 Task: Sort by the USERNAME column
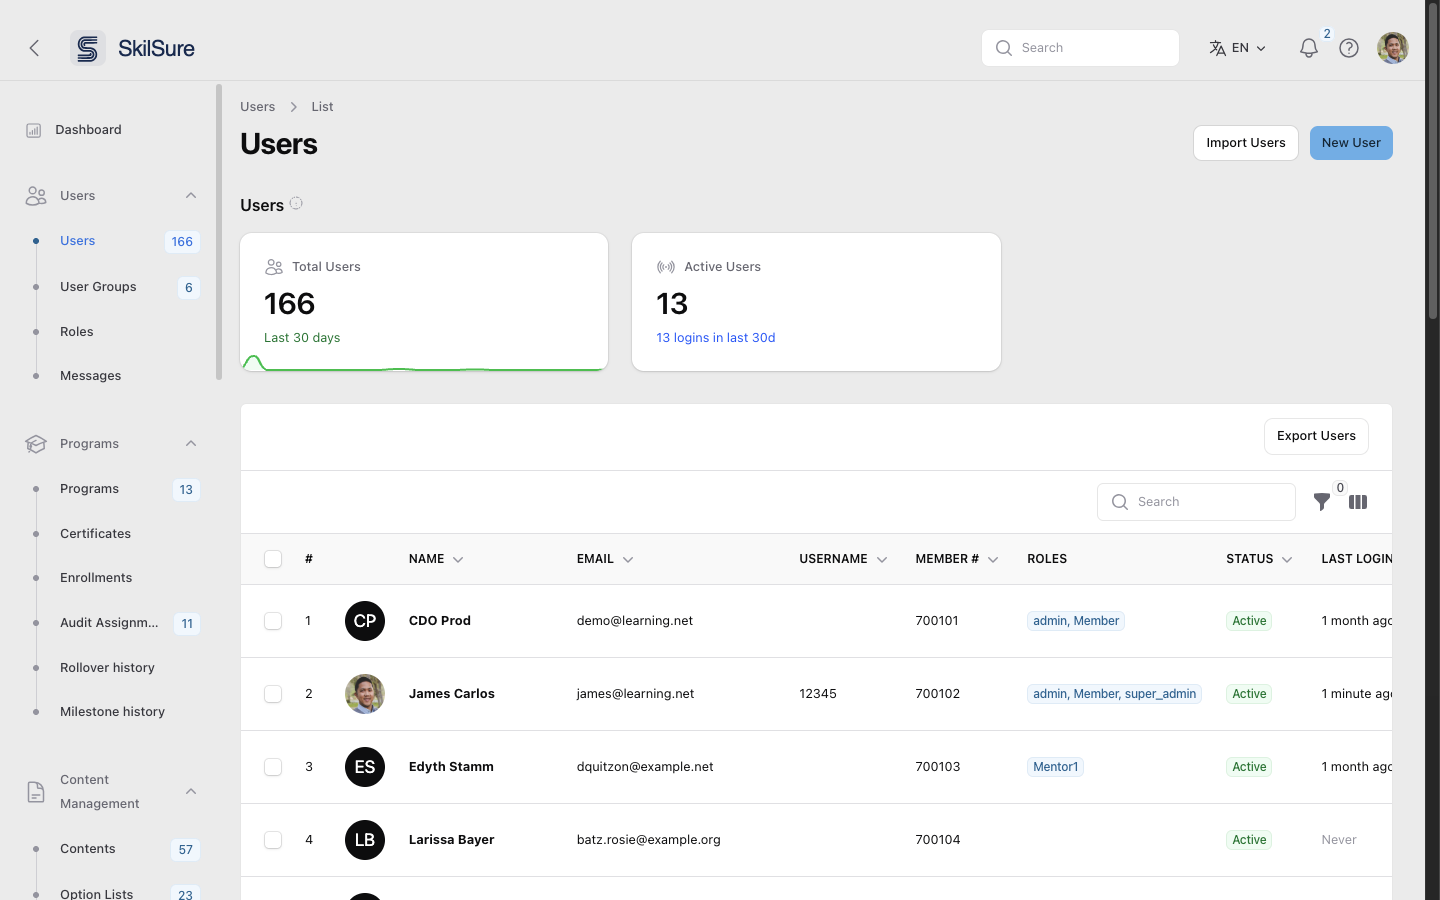pyautogui.click(x=843, y=559)
